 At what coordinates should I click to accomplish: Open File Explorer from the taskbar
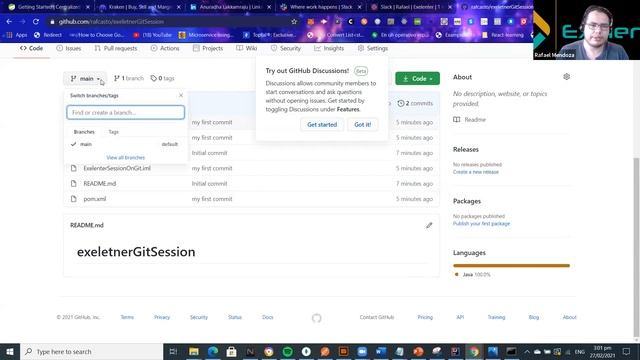tap(193, 351)
